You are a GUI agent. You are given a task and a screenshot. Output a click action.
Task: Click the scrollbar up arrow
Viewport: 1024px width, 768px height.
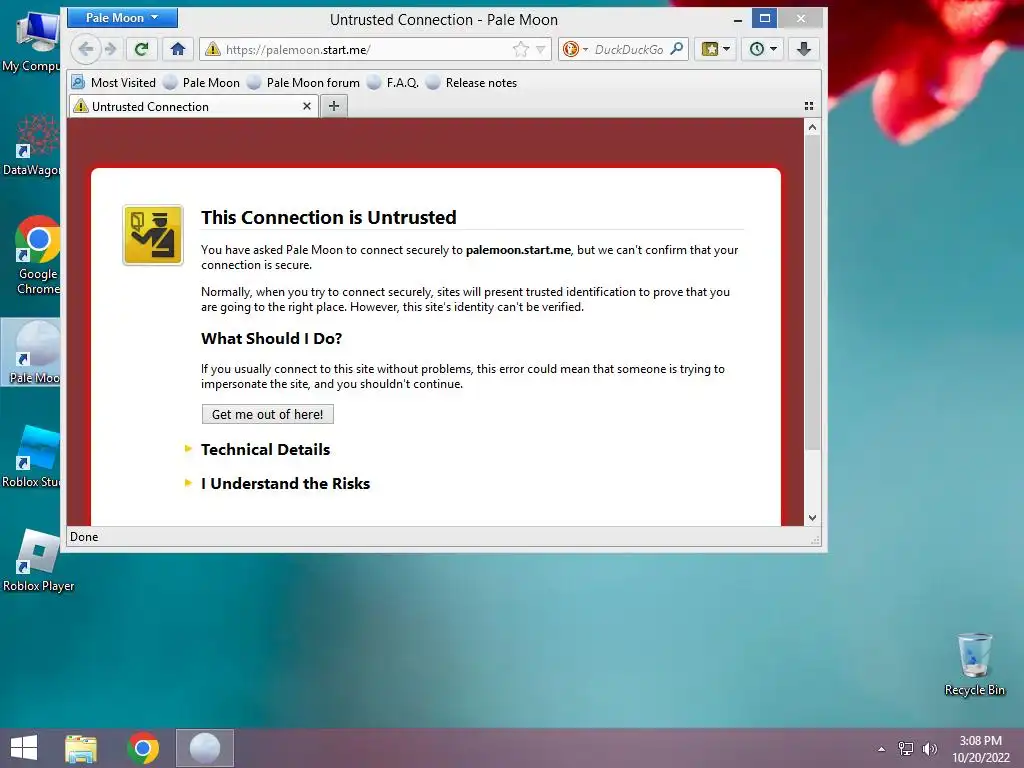pos(812,127)
